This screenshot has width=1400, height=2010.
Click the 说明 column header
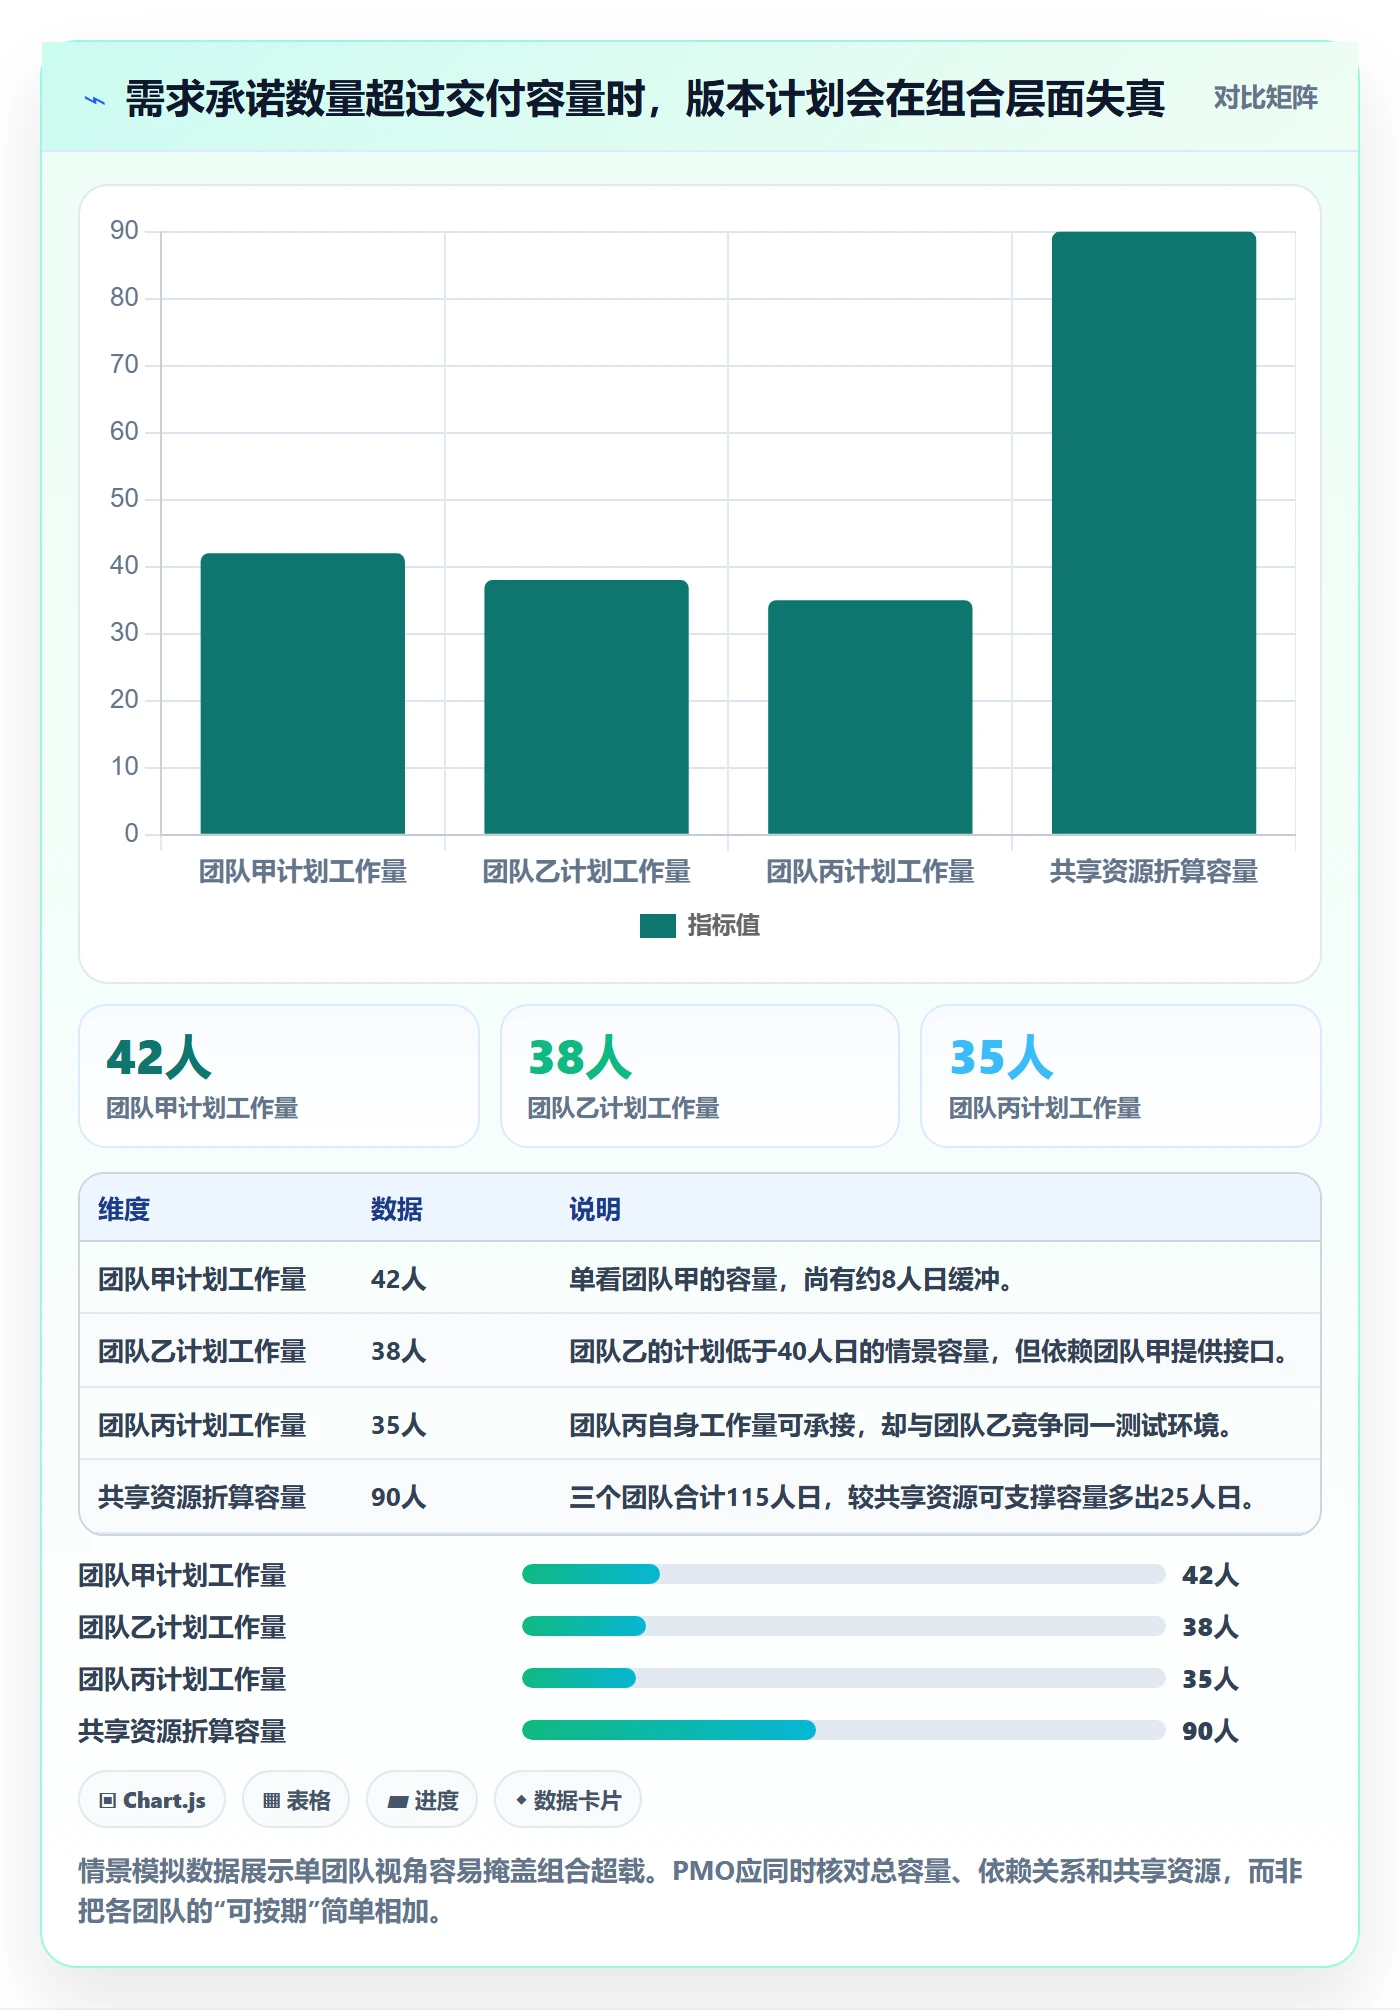[x=595, y=1209]
